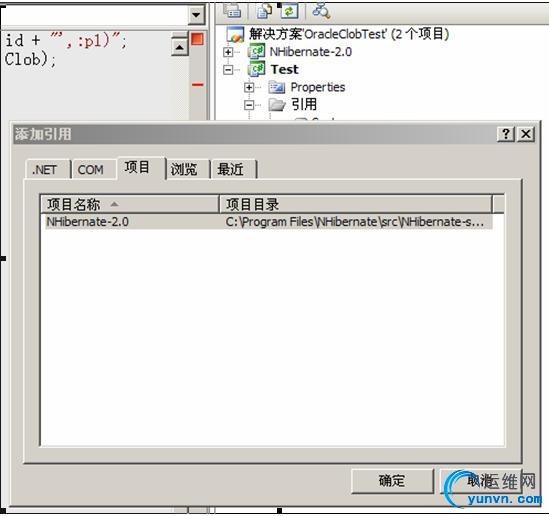Click the dialog help question mark button
Screen dimensions: 549x516
506,134
